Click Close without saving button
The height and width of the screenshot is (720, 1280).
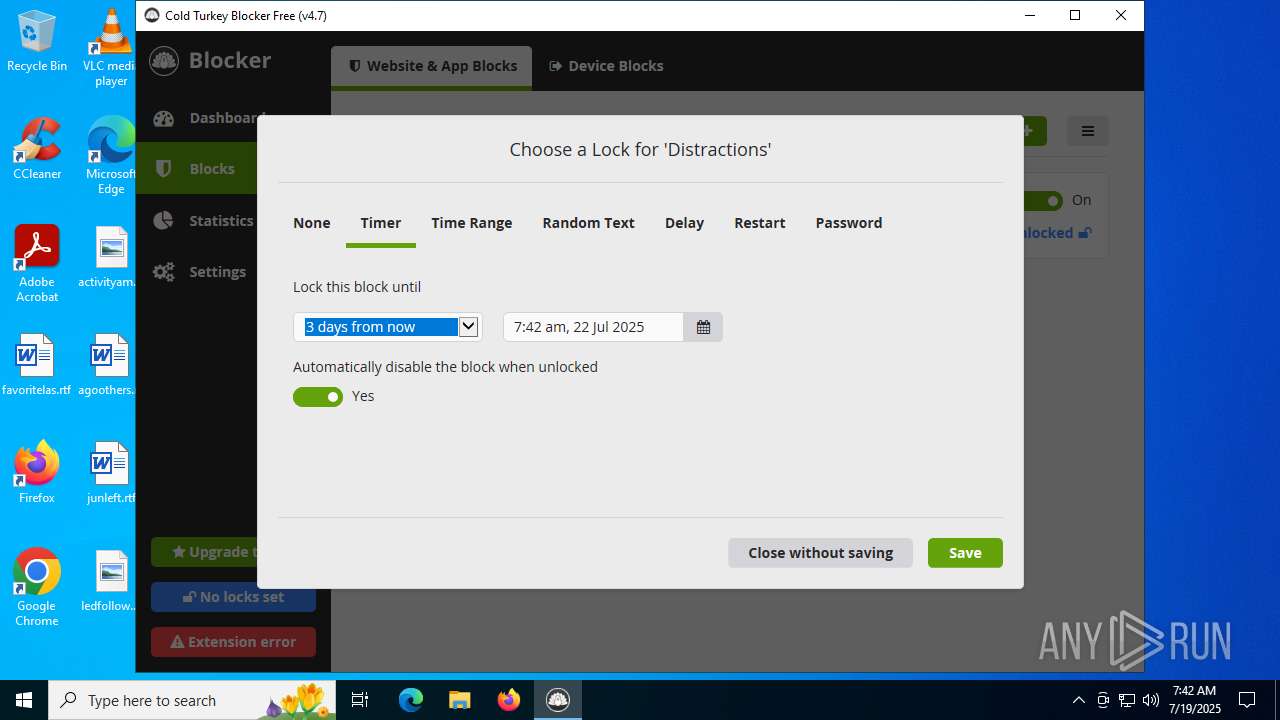click(820, 553)
